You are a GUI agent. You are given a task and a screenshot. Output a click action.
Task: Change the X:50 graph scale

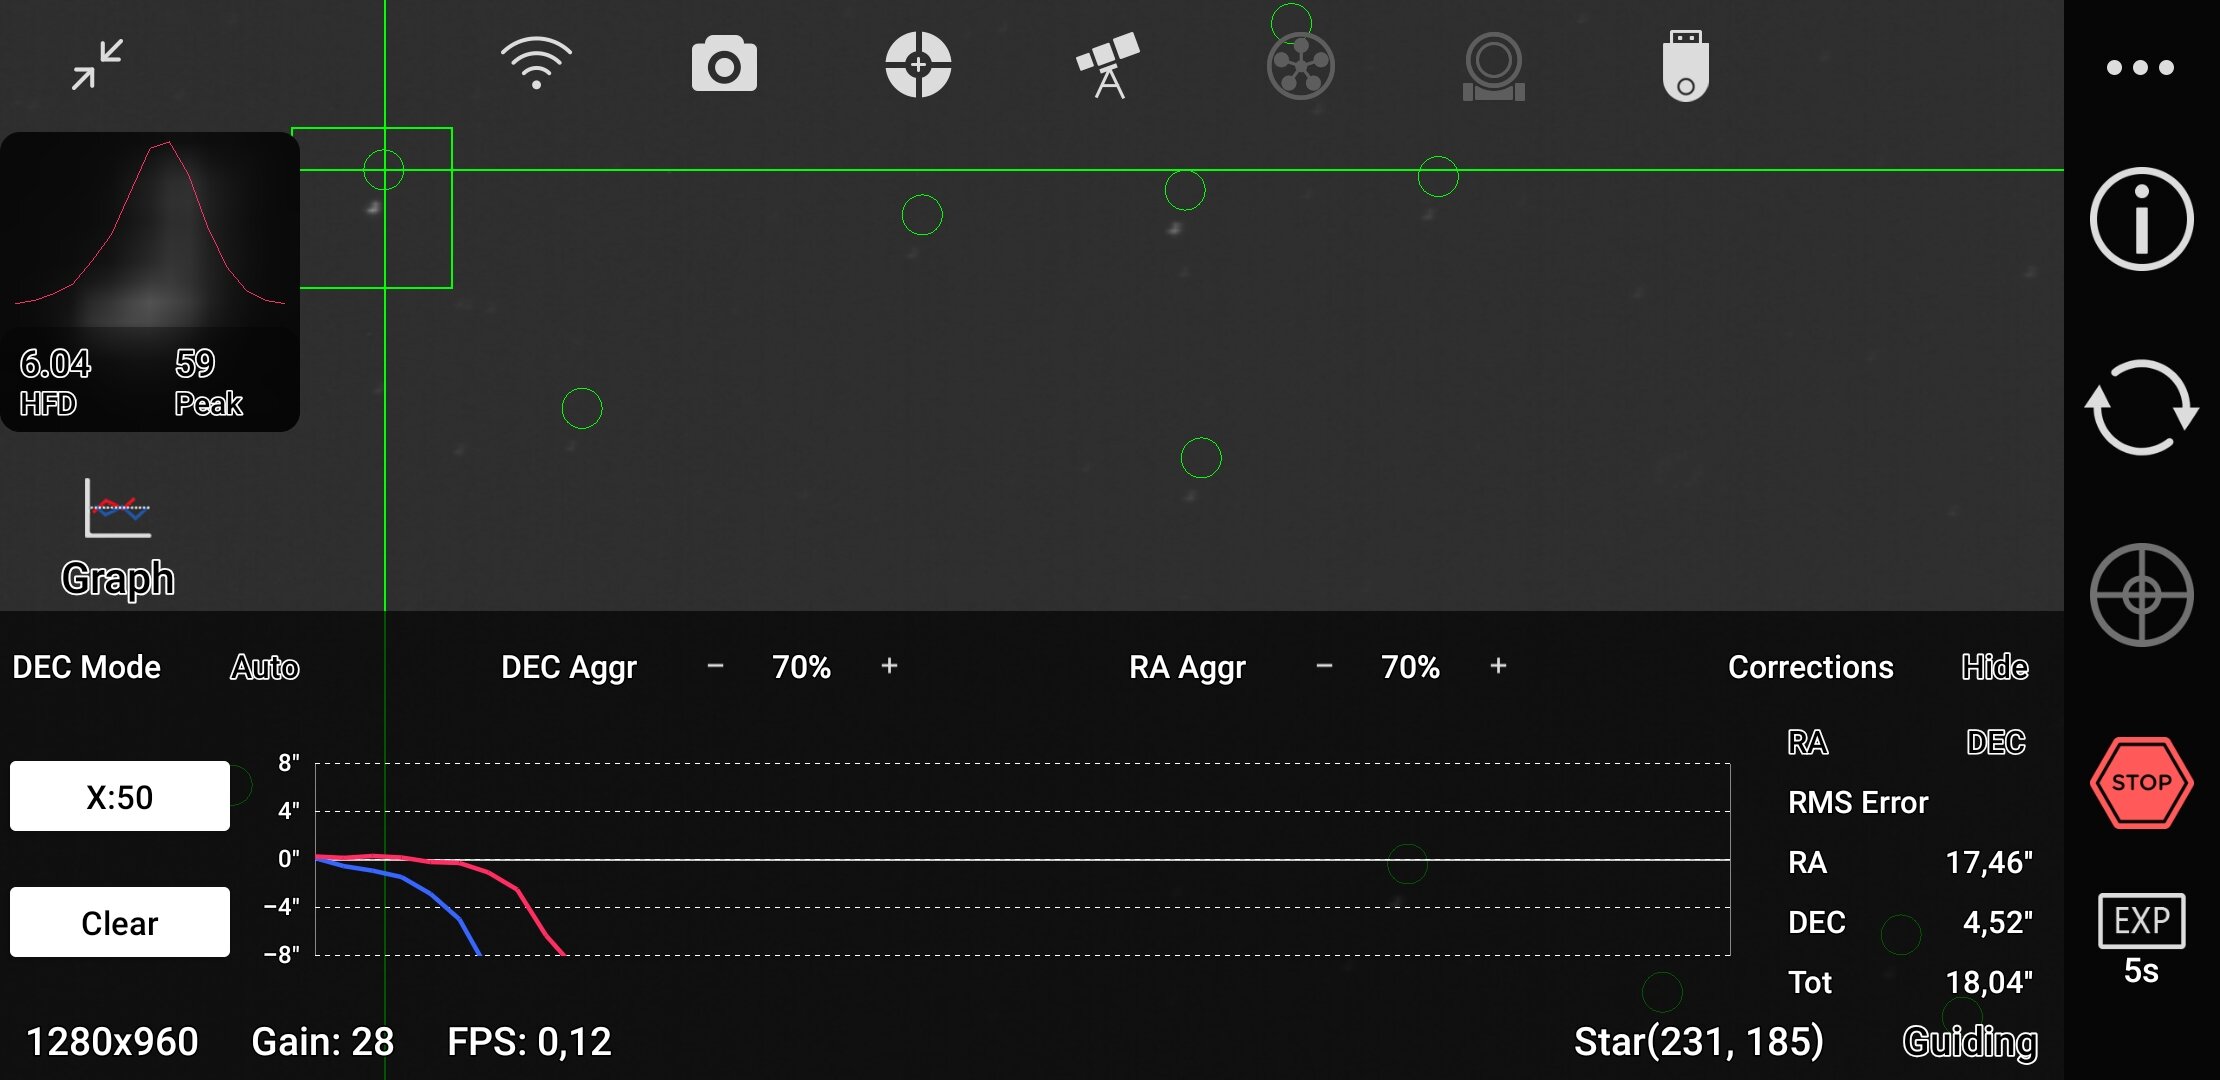120,796
